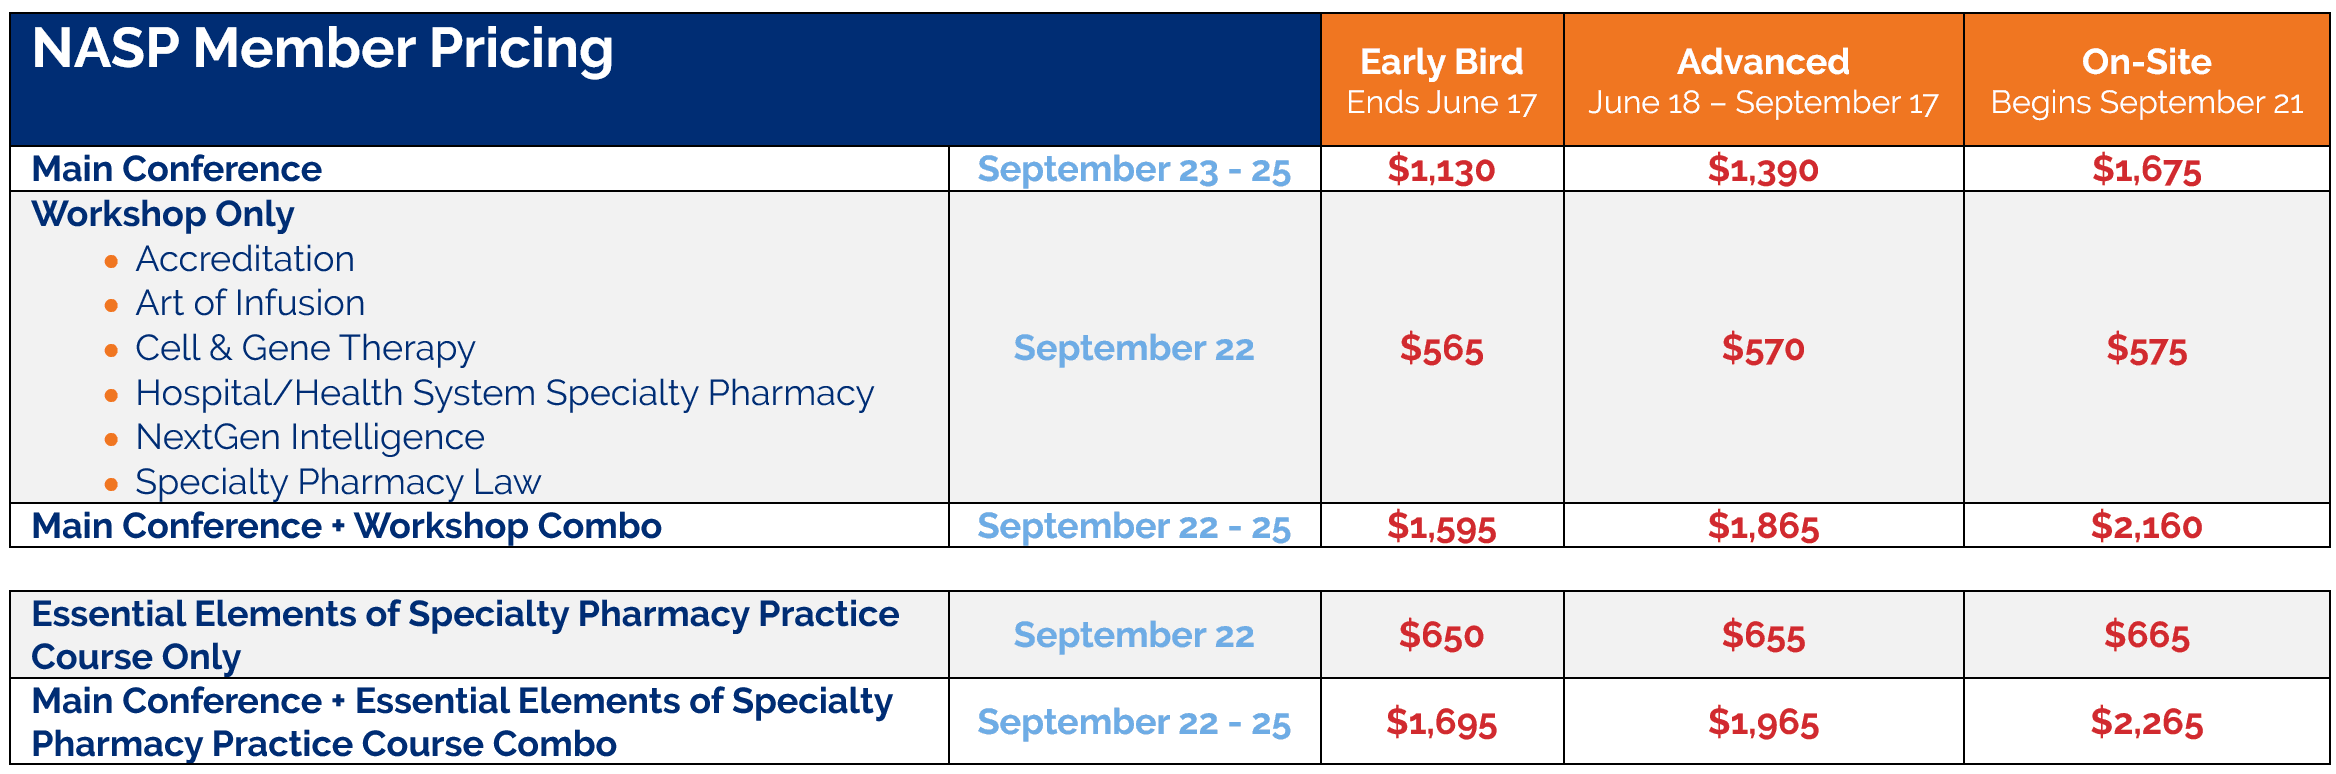2336x774 pixels.
Task: Select the Early Bird column header
Action: (1441, 80)
